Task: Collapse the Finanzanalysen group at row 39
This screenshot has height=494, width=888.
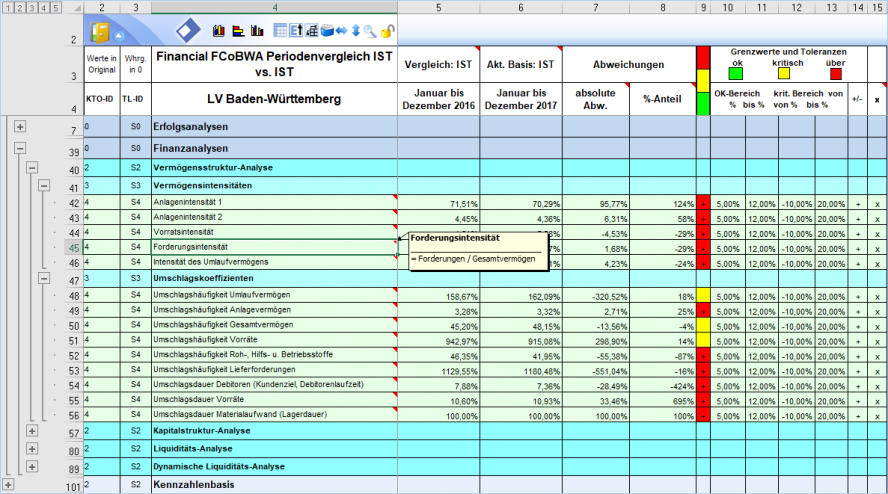Action: click(20, 149)
